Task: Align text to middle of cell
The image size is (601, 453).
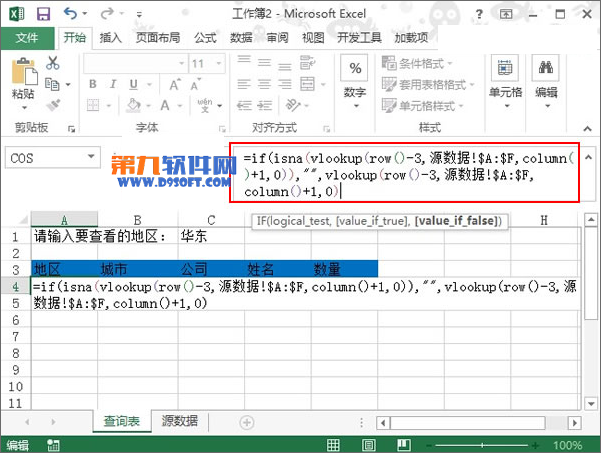Action: pos(264,62)
